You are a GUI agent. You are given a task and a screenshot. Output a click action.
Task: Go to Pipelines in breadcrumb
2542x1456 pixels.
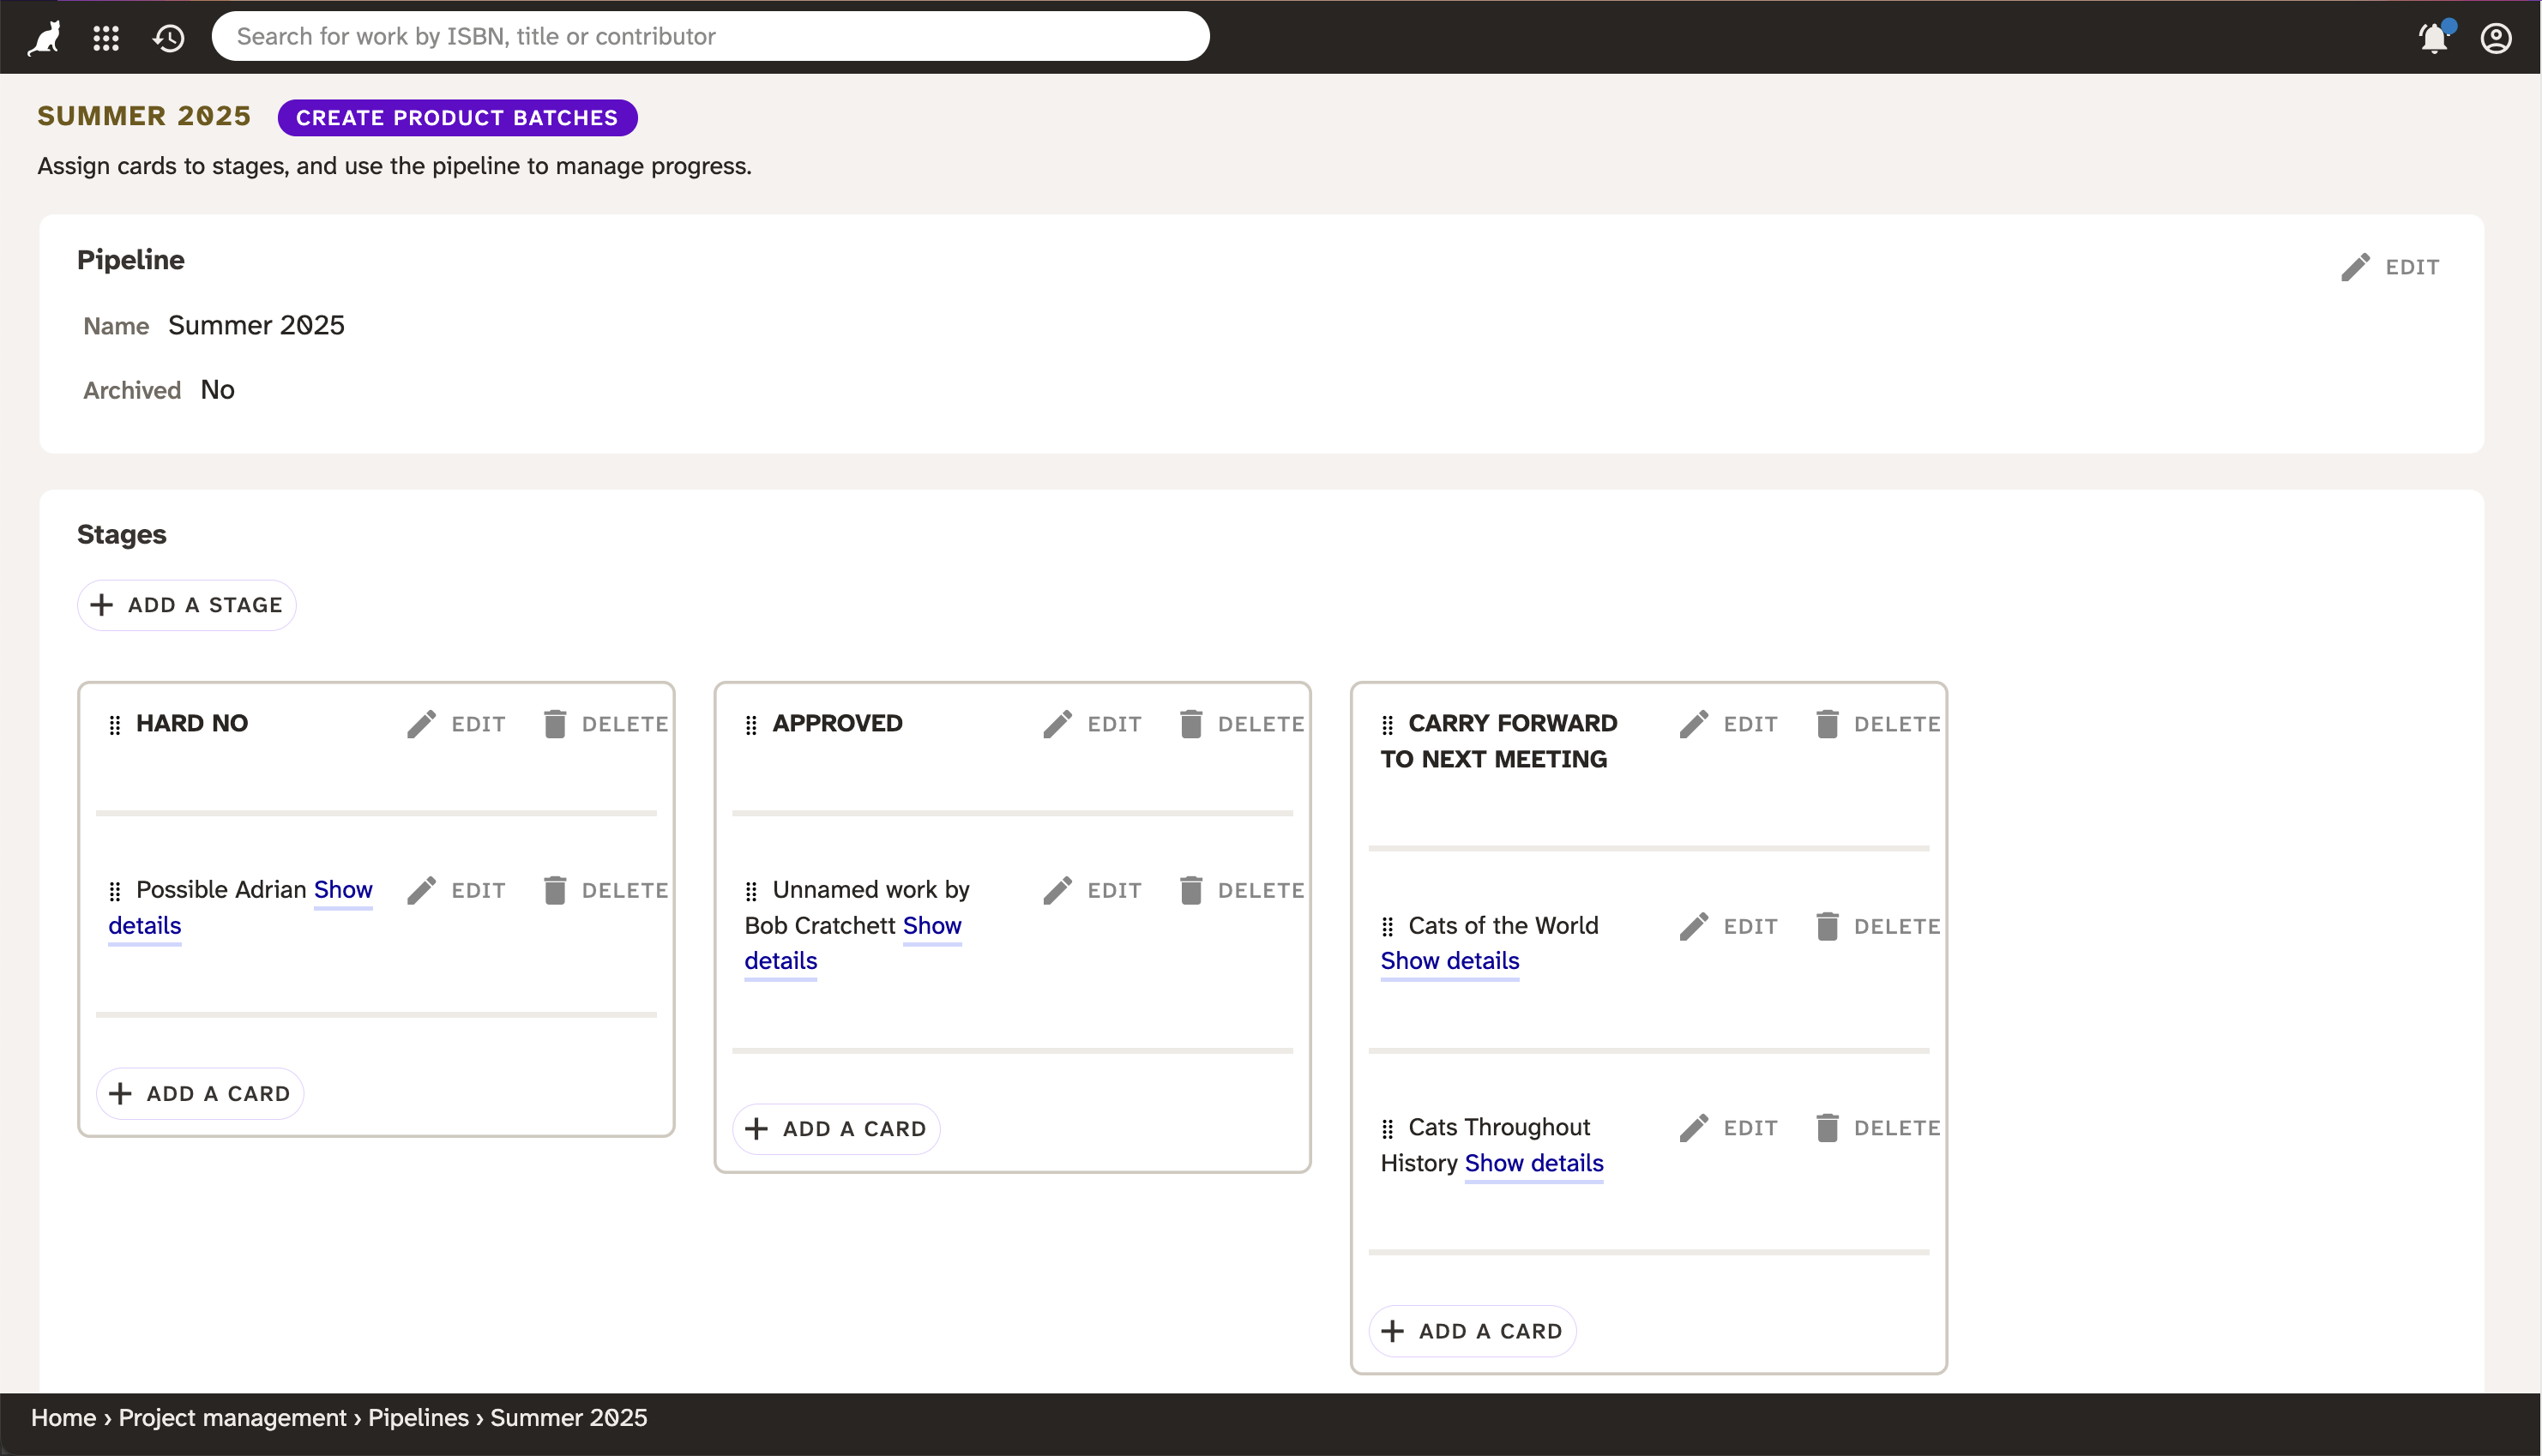pyautogui.click(x=418, y=1417)
